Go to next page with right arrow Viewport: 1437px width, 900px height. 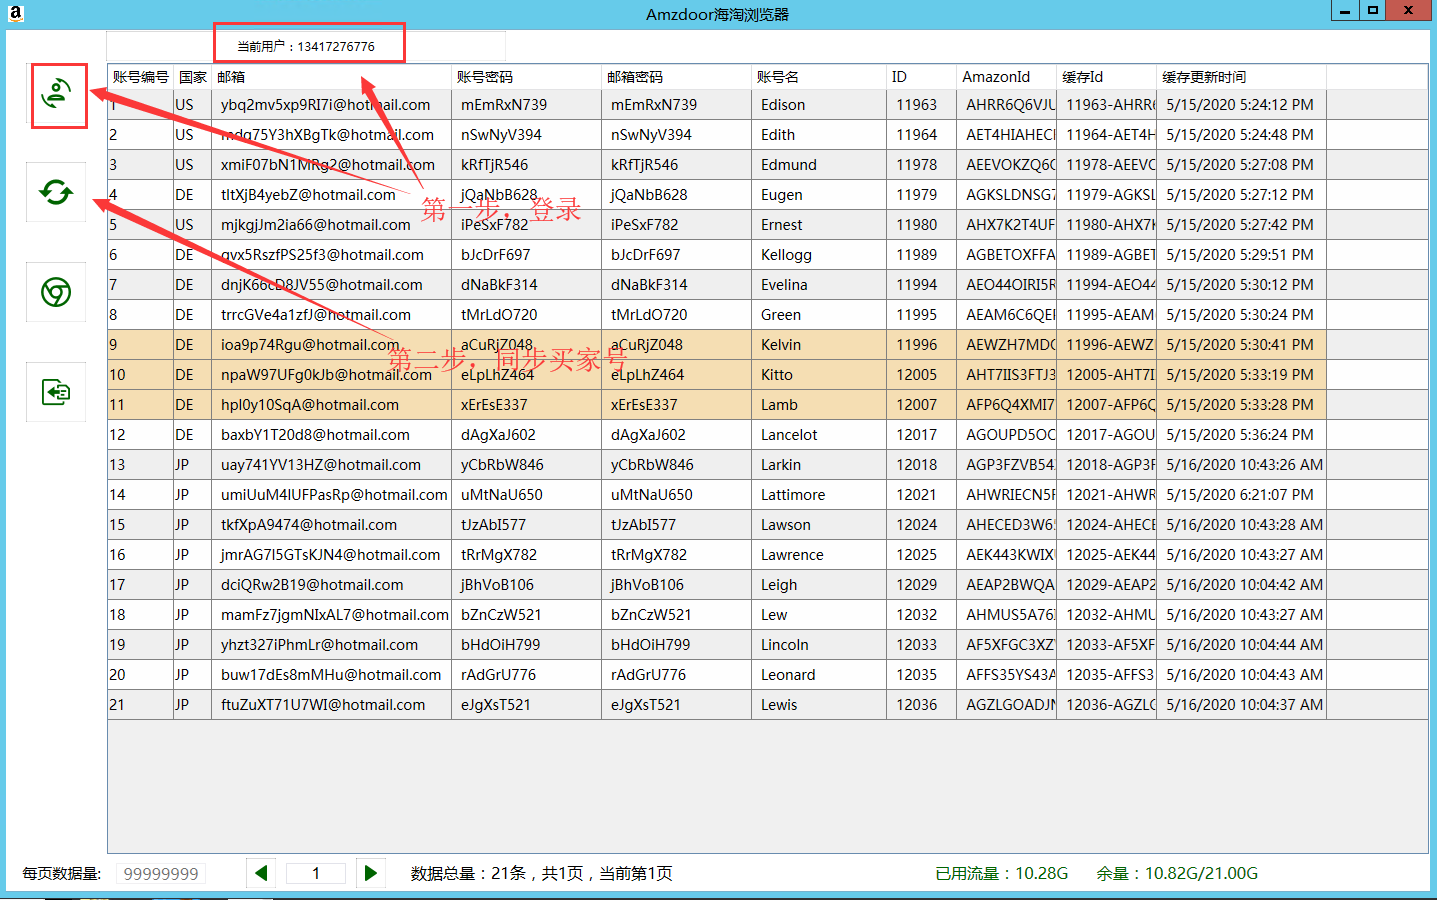(x=371, y=873)
